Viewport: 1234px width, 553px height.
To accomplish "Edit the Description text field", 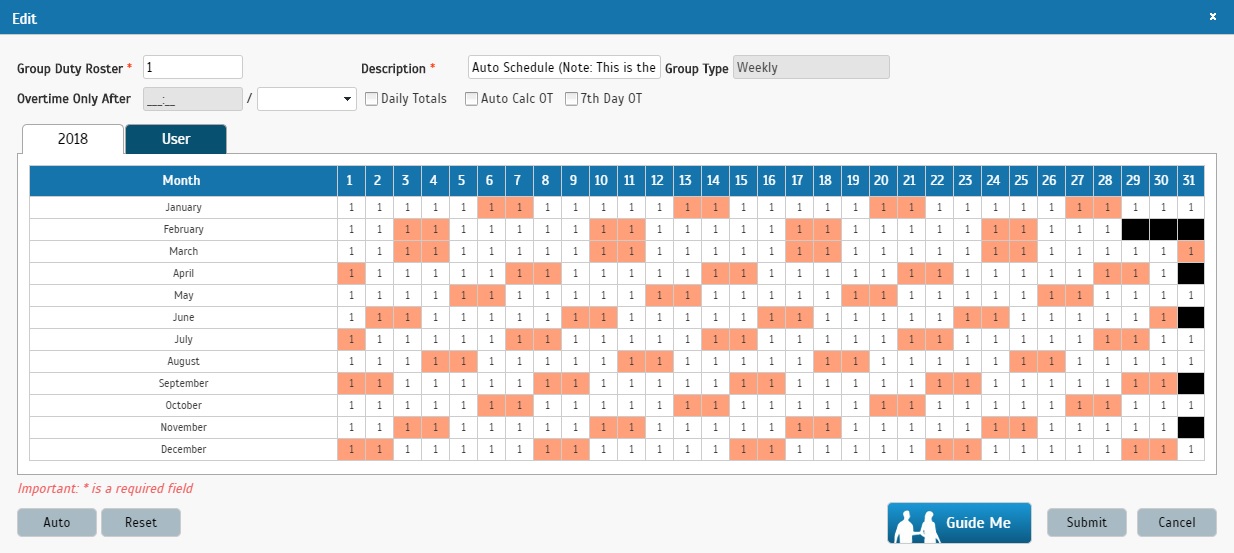I will coord(564,67).
